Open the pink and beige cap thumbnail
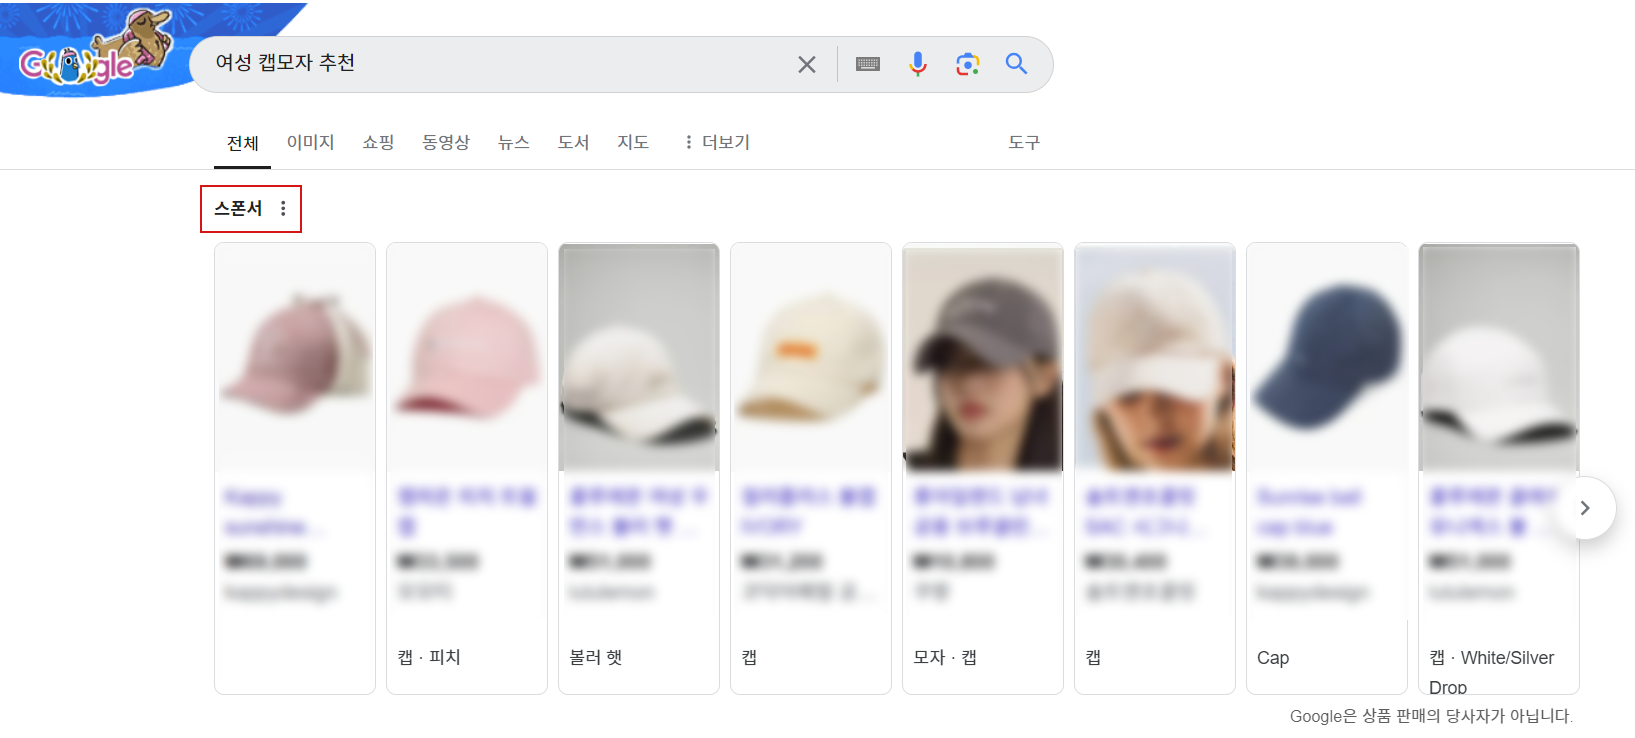Viewport: 1635px width, 738px height. (x=295, y=358)
